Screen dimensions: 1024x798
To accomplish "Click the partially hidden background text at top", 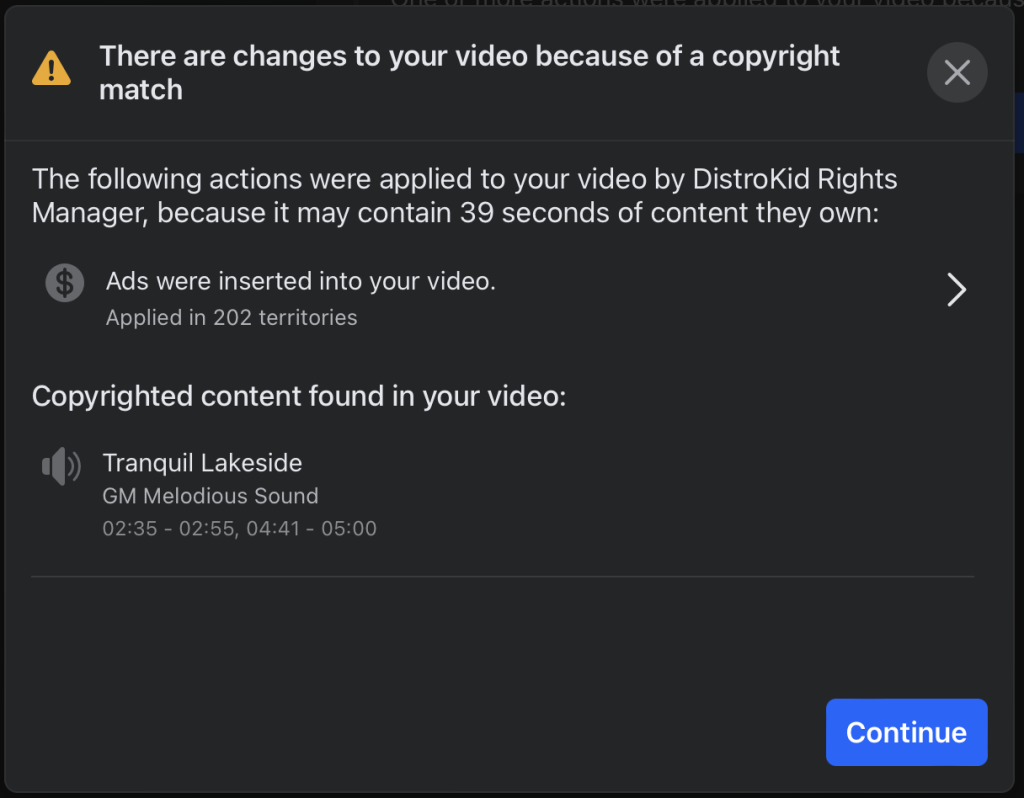I will [707, 3].
